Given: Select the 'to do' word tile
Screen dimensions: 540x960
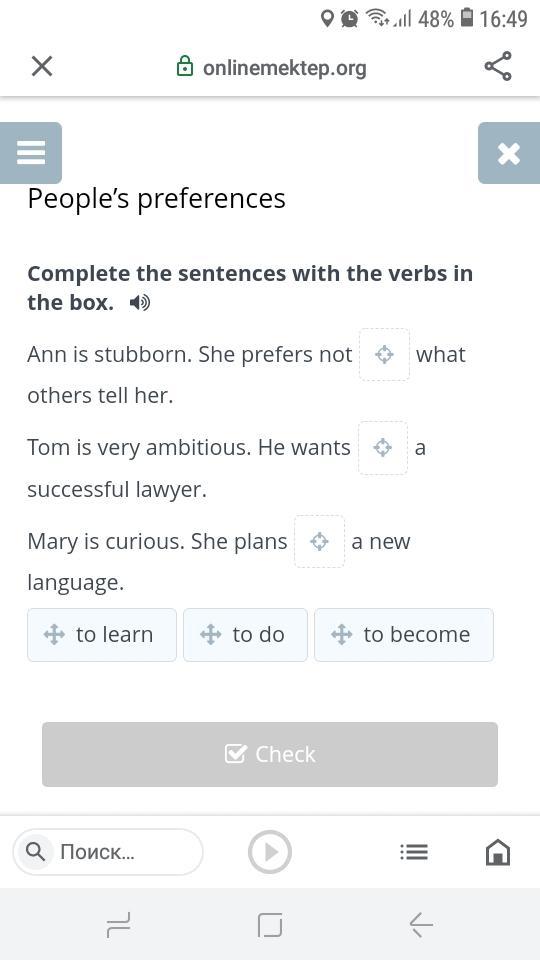Looking at the screenshot, I should pyautogui.click(x=245, y=634).
